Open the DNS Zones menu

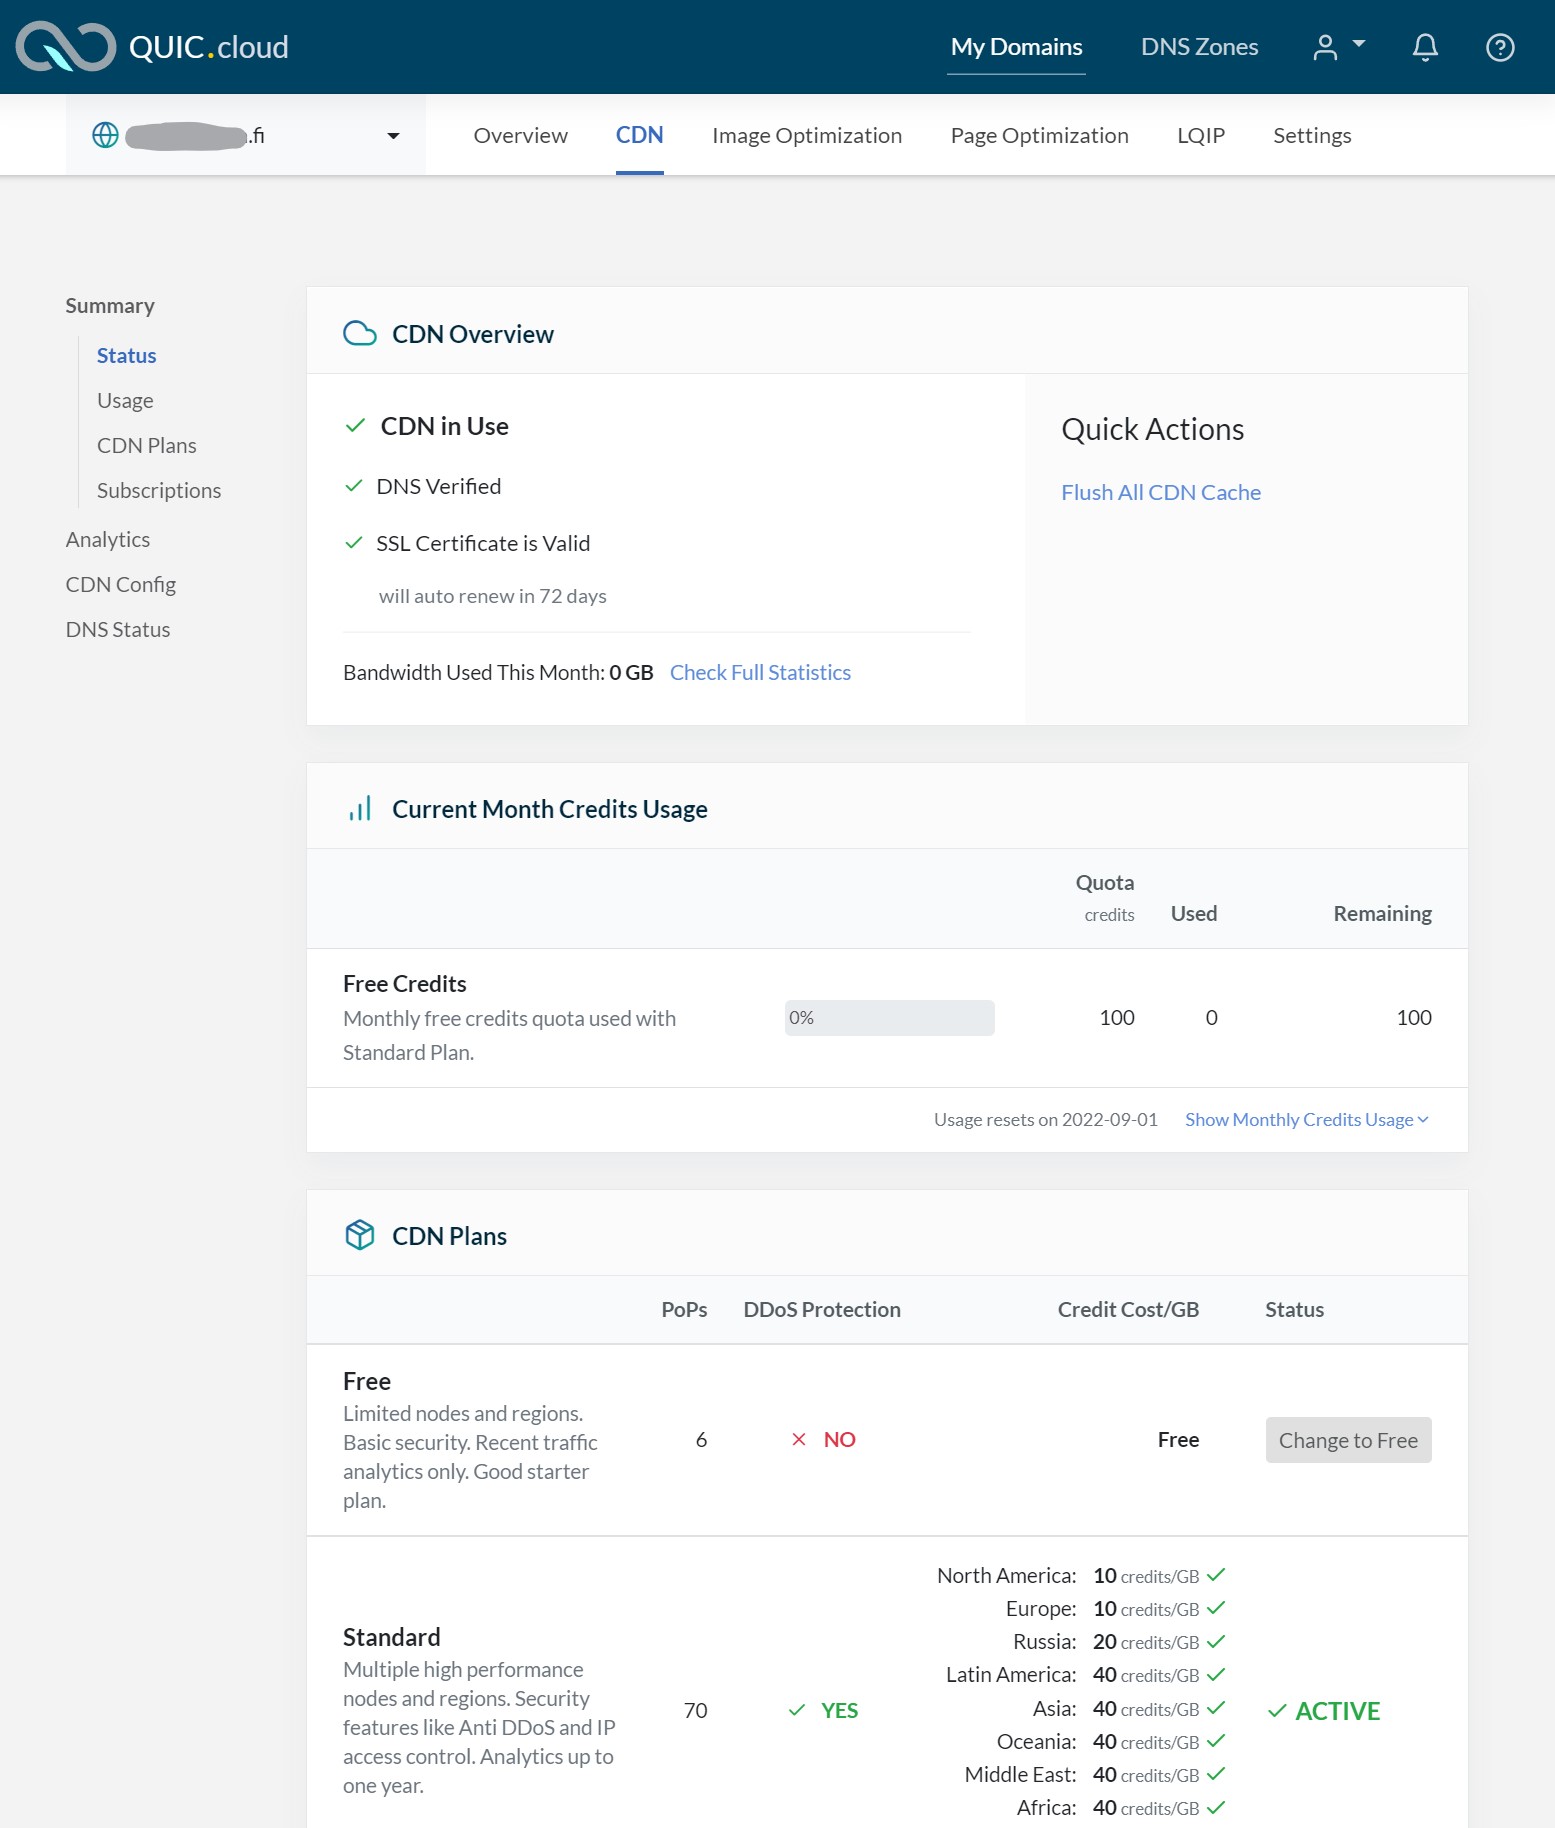[x=1199, y=47]
